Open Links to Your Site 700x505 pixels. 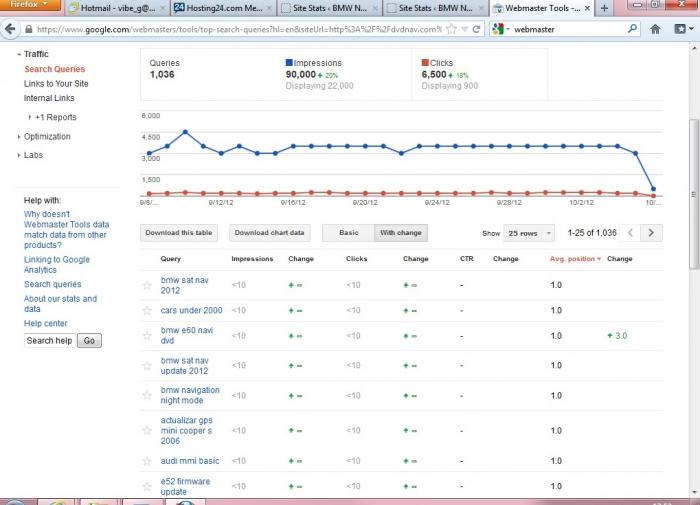(x=56, y=84)
